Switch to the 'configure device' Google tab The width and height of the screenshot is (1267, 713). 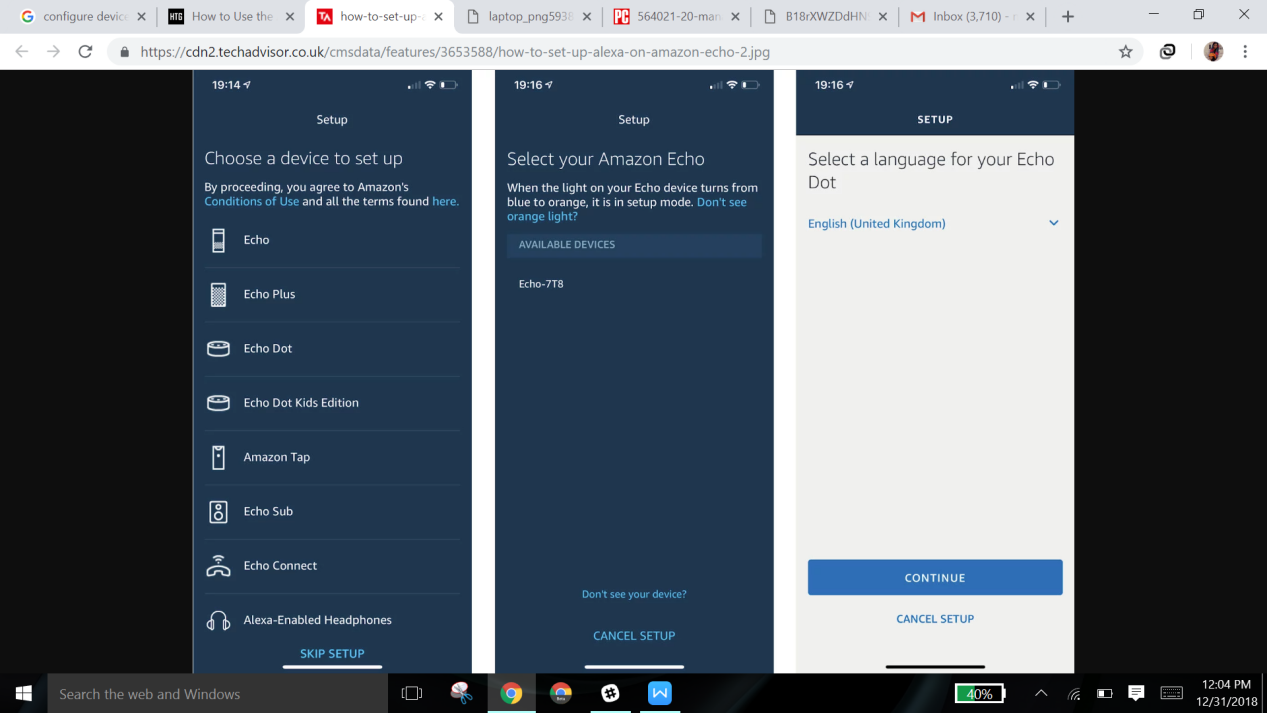(x=84, y=17)
